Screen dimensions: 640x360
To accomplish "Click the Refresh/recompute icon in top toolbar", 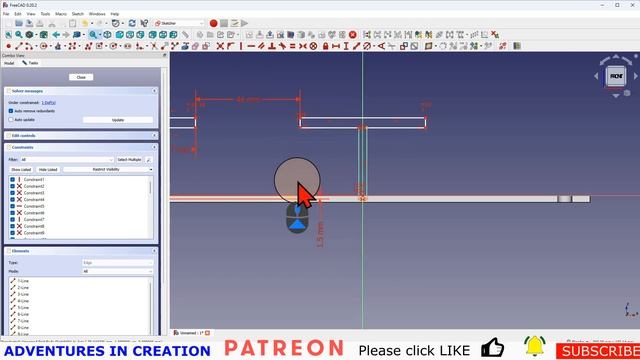I will point(132,23).
